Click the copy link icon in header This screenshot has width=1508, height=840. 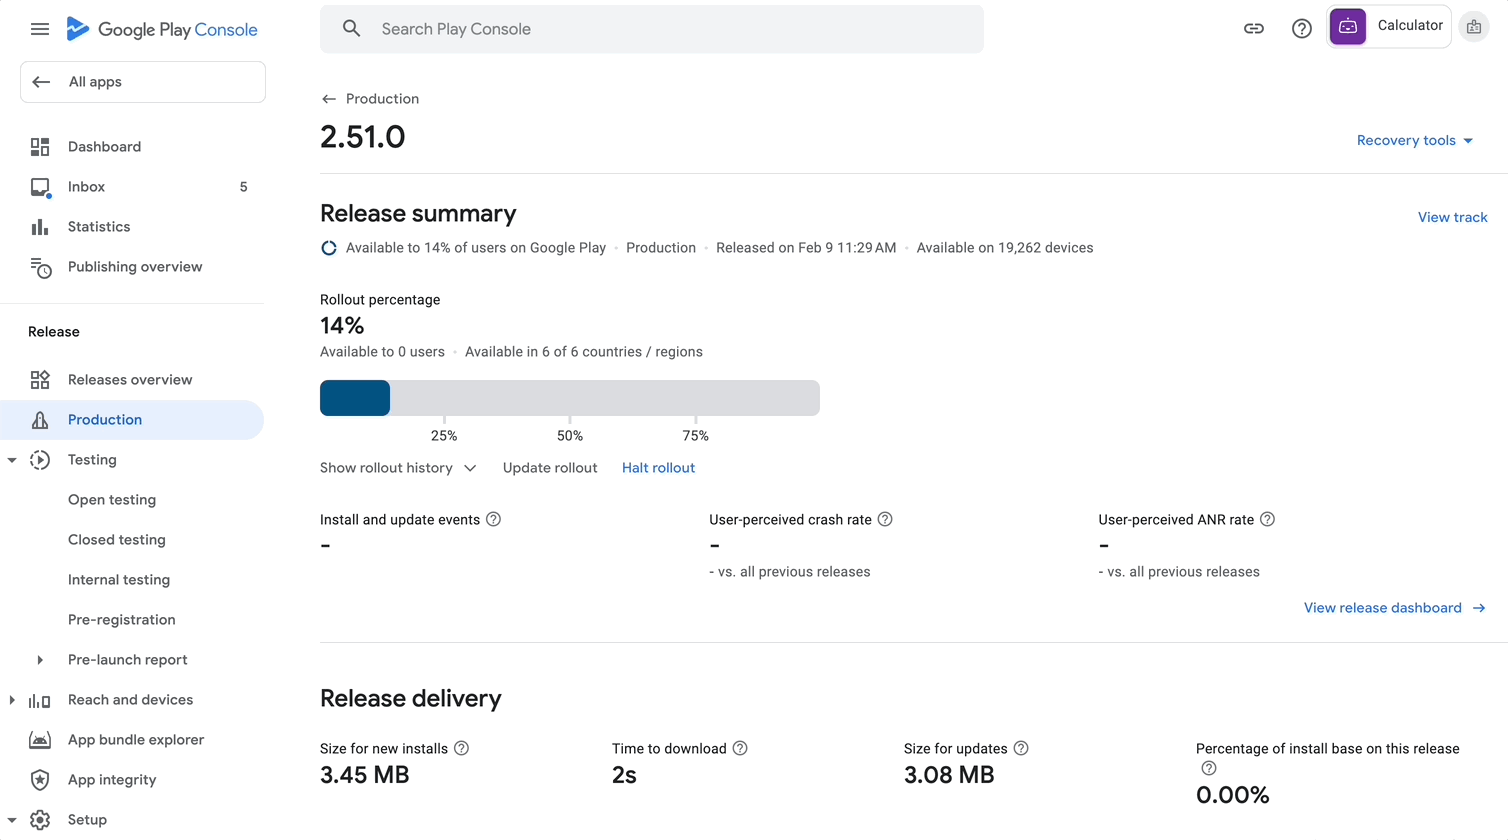(1253, 29)
